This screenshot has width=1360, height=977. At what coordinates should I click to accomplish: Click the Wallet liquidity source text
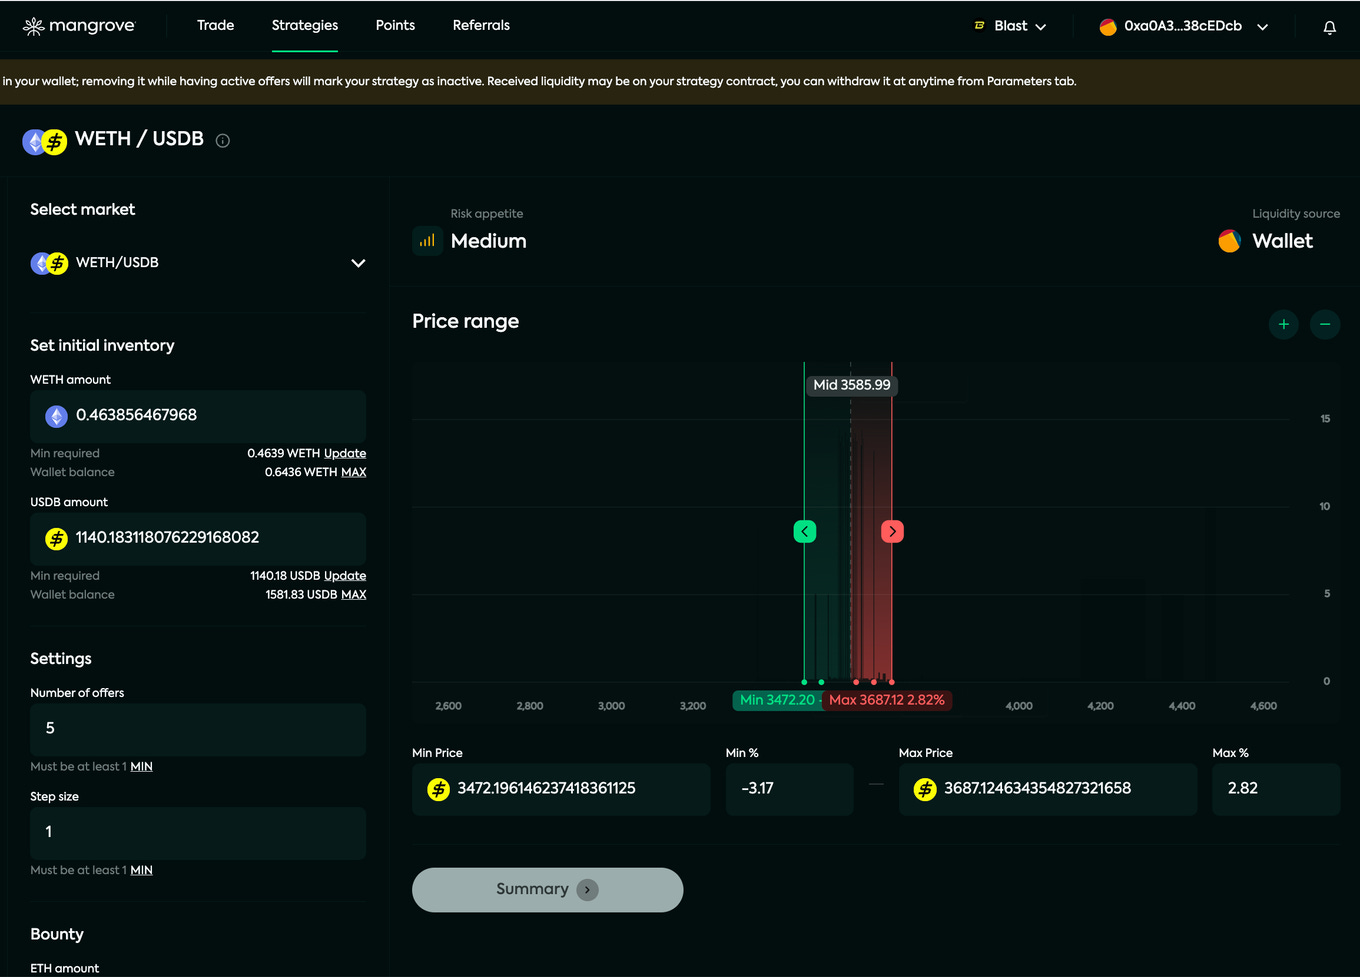tap(1283, 241)
